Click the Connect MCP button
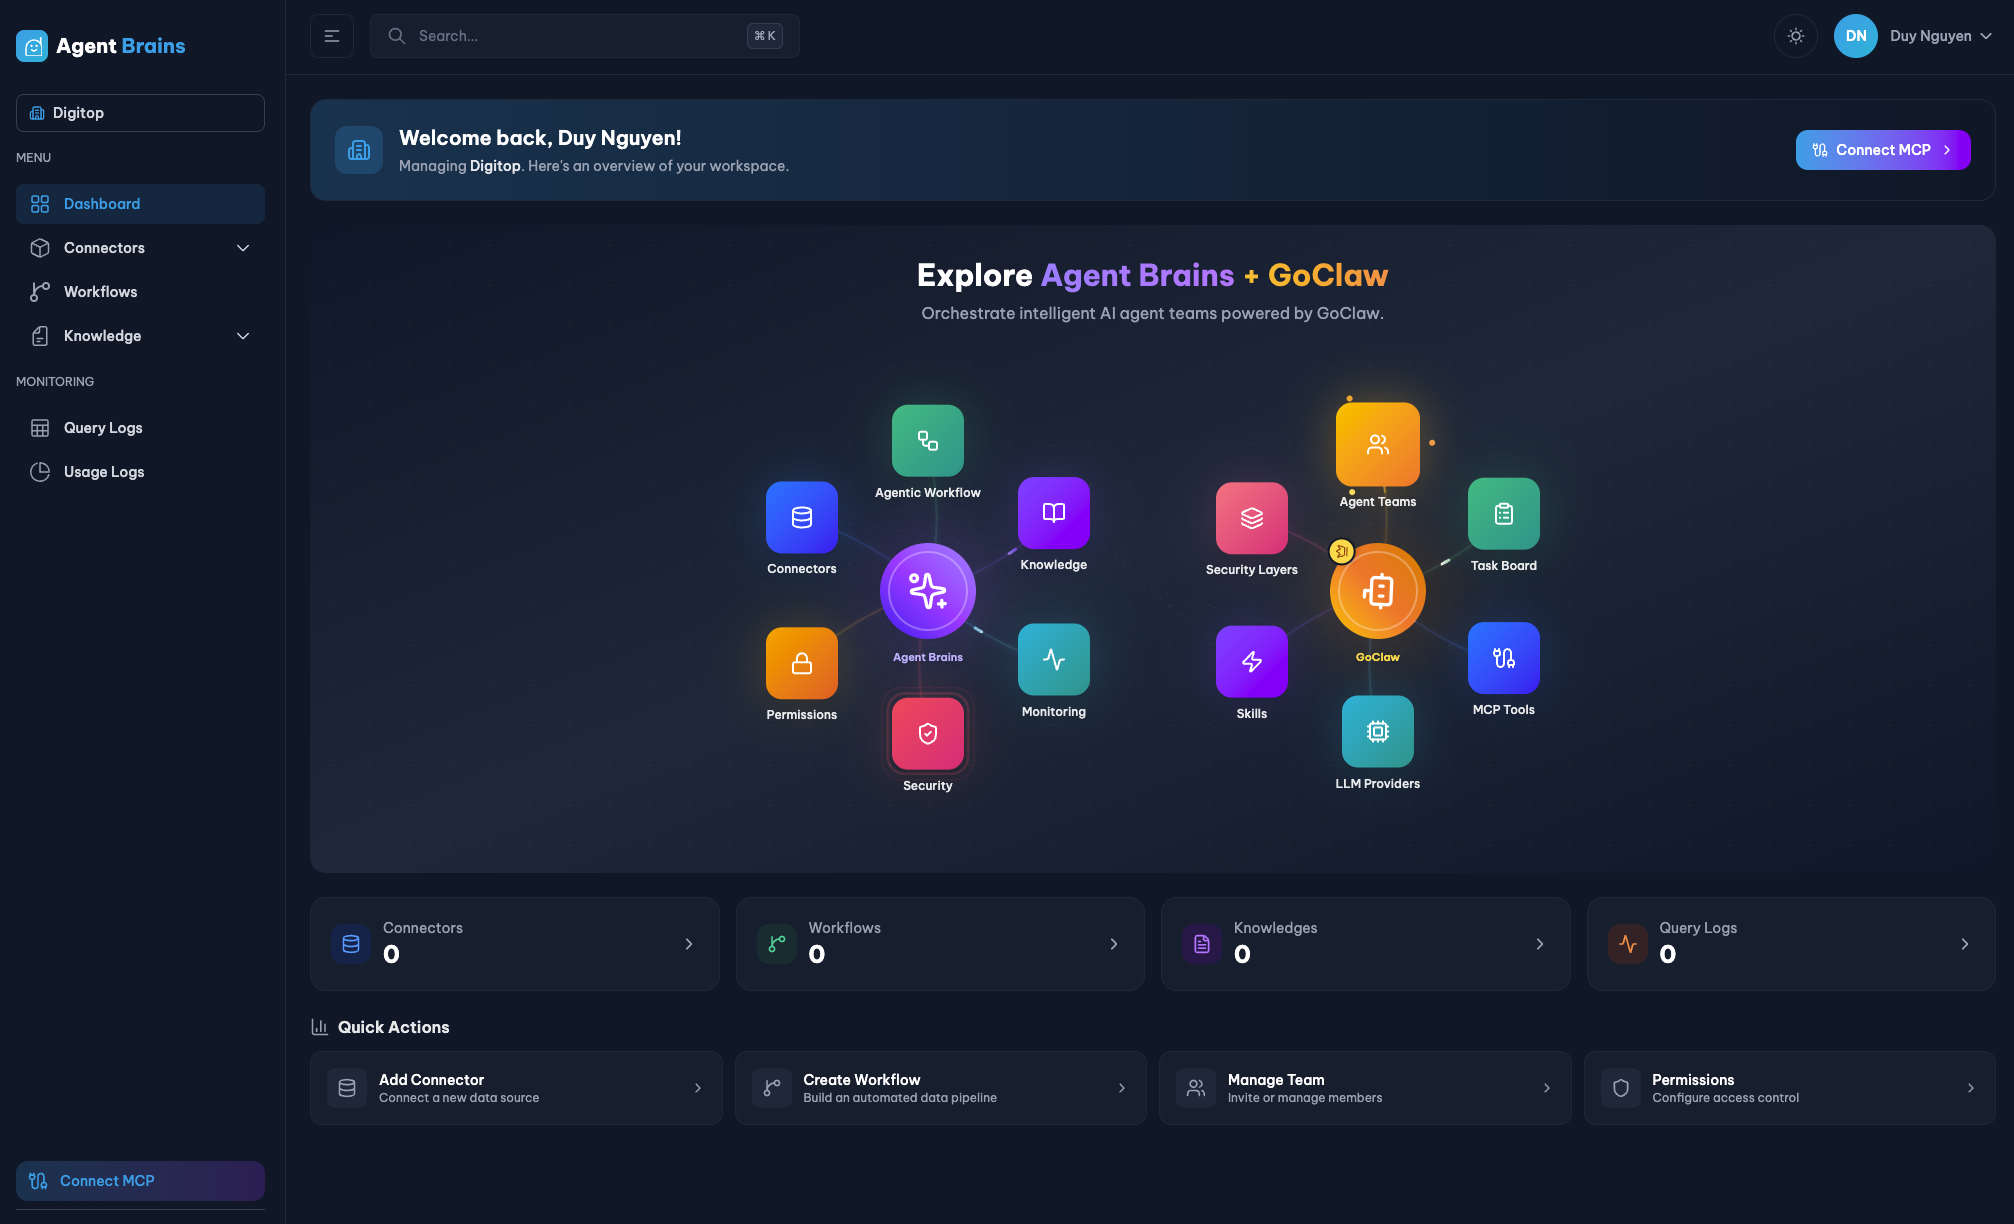This screenshot has height=1224, width=2014. 1882,149
